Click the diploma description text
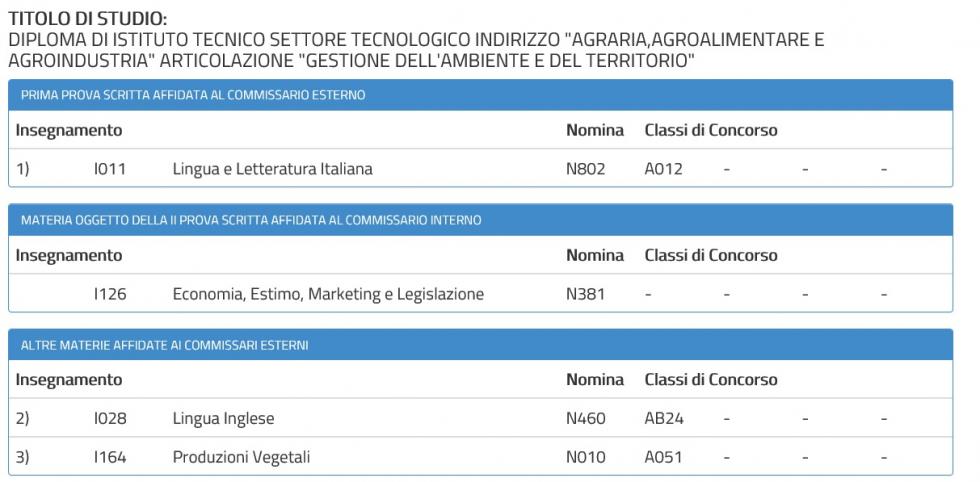The image size is (980, 482). pyautogui.click(x=415, y=50)
